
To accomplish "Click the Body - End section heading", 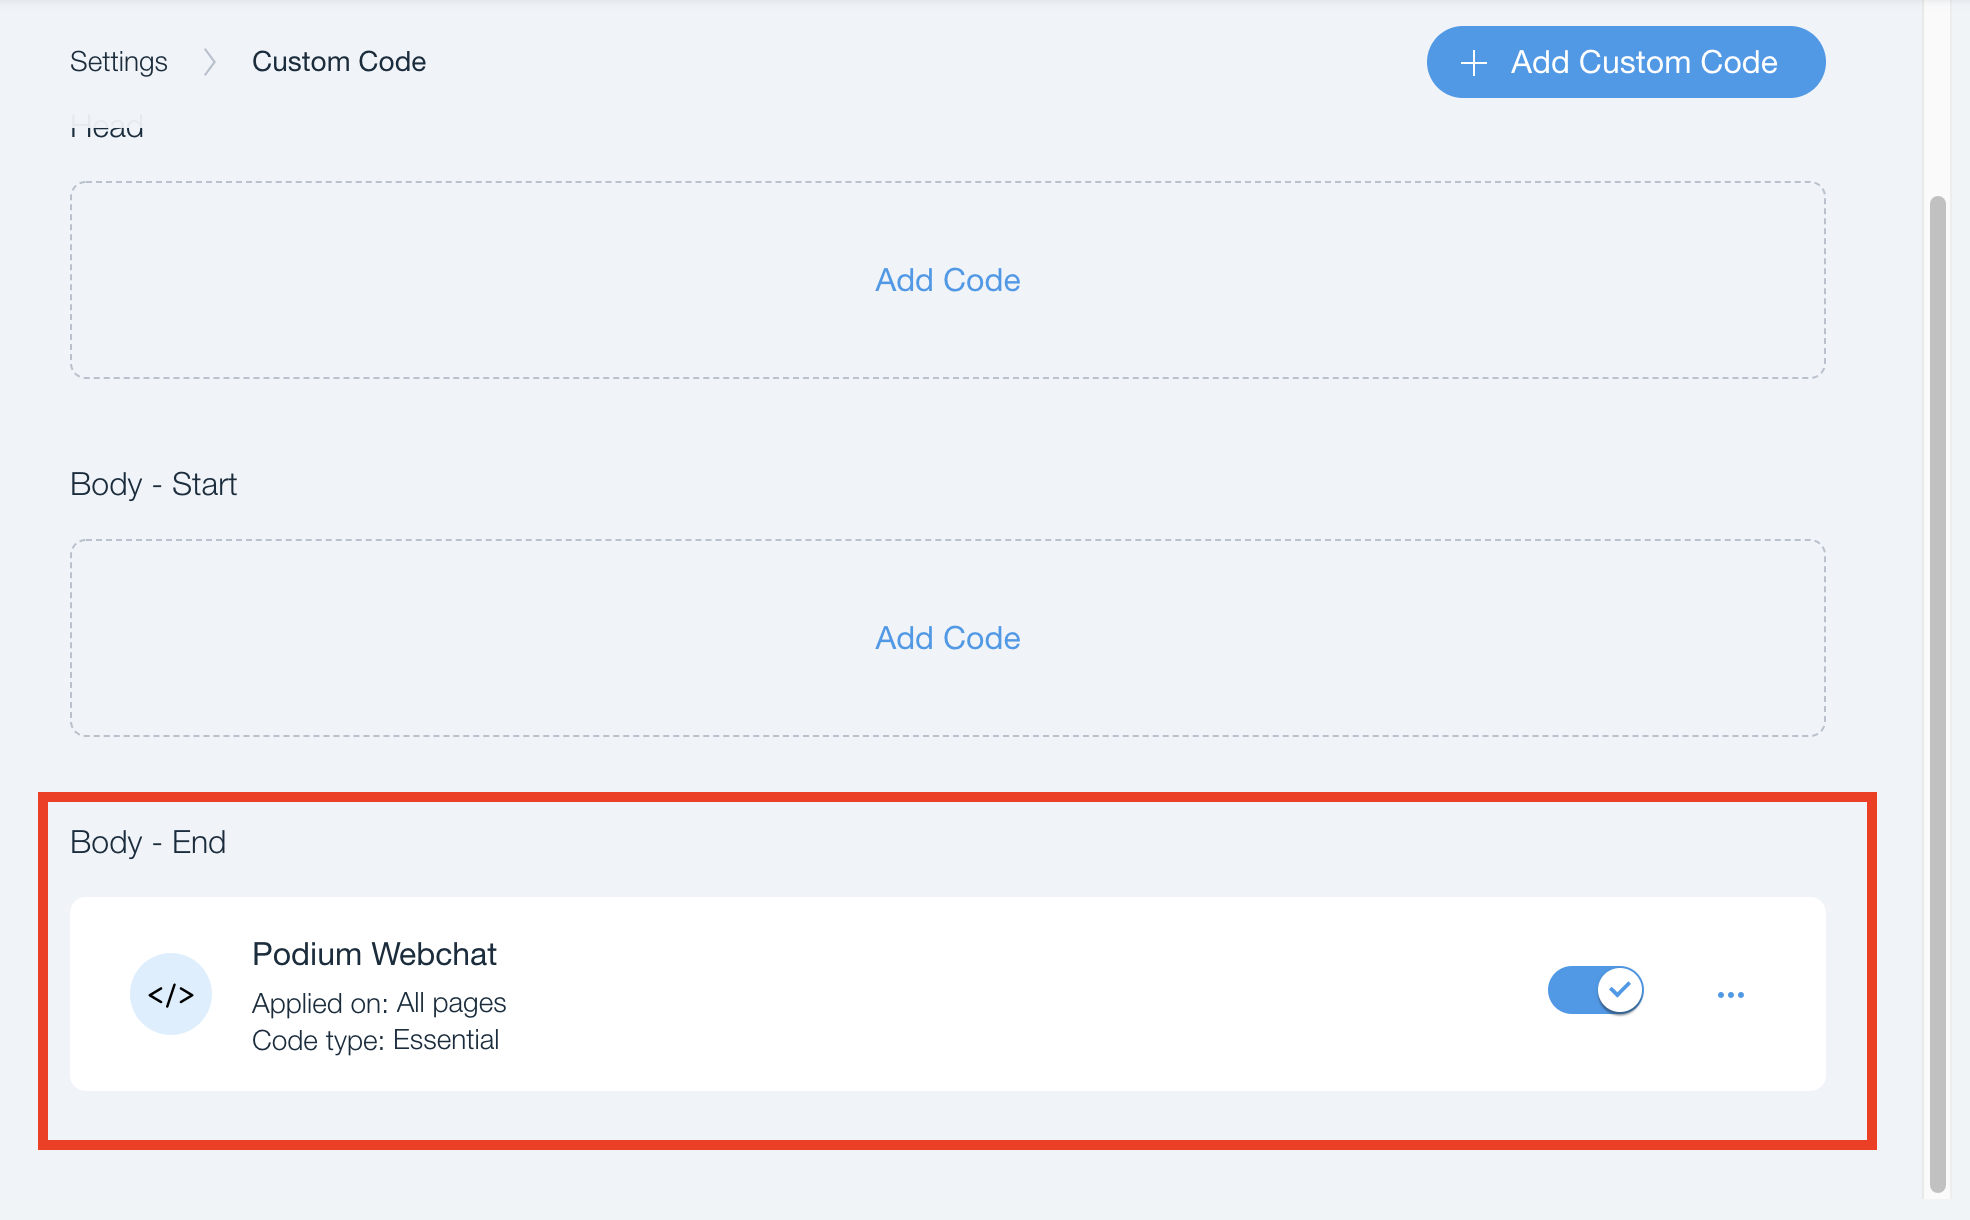I will (x=148, y=842).
